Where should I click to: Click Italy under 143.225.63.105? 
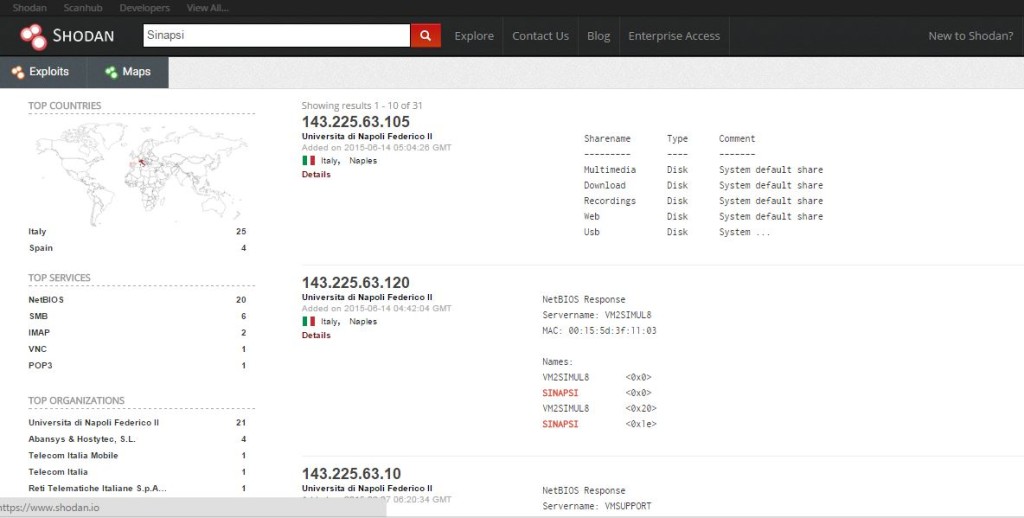coord(330,160)
